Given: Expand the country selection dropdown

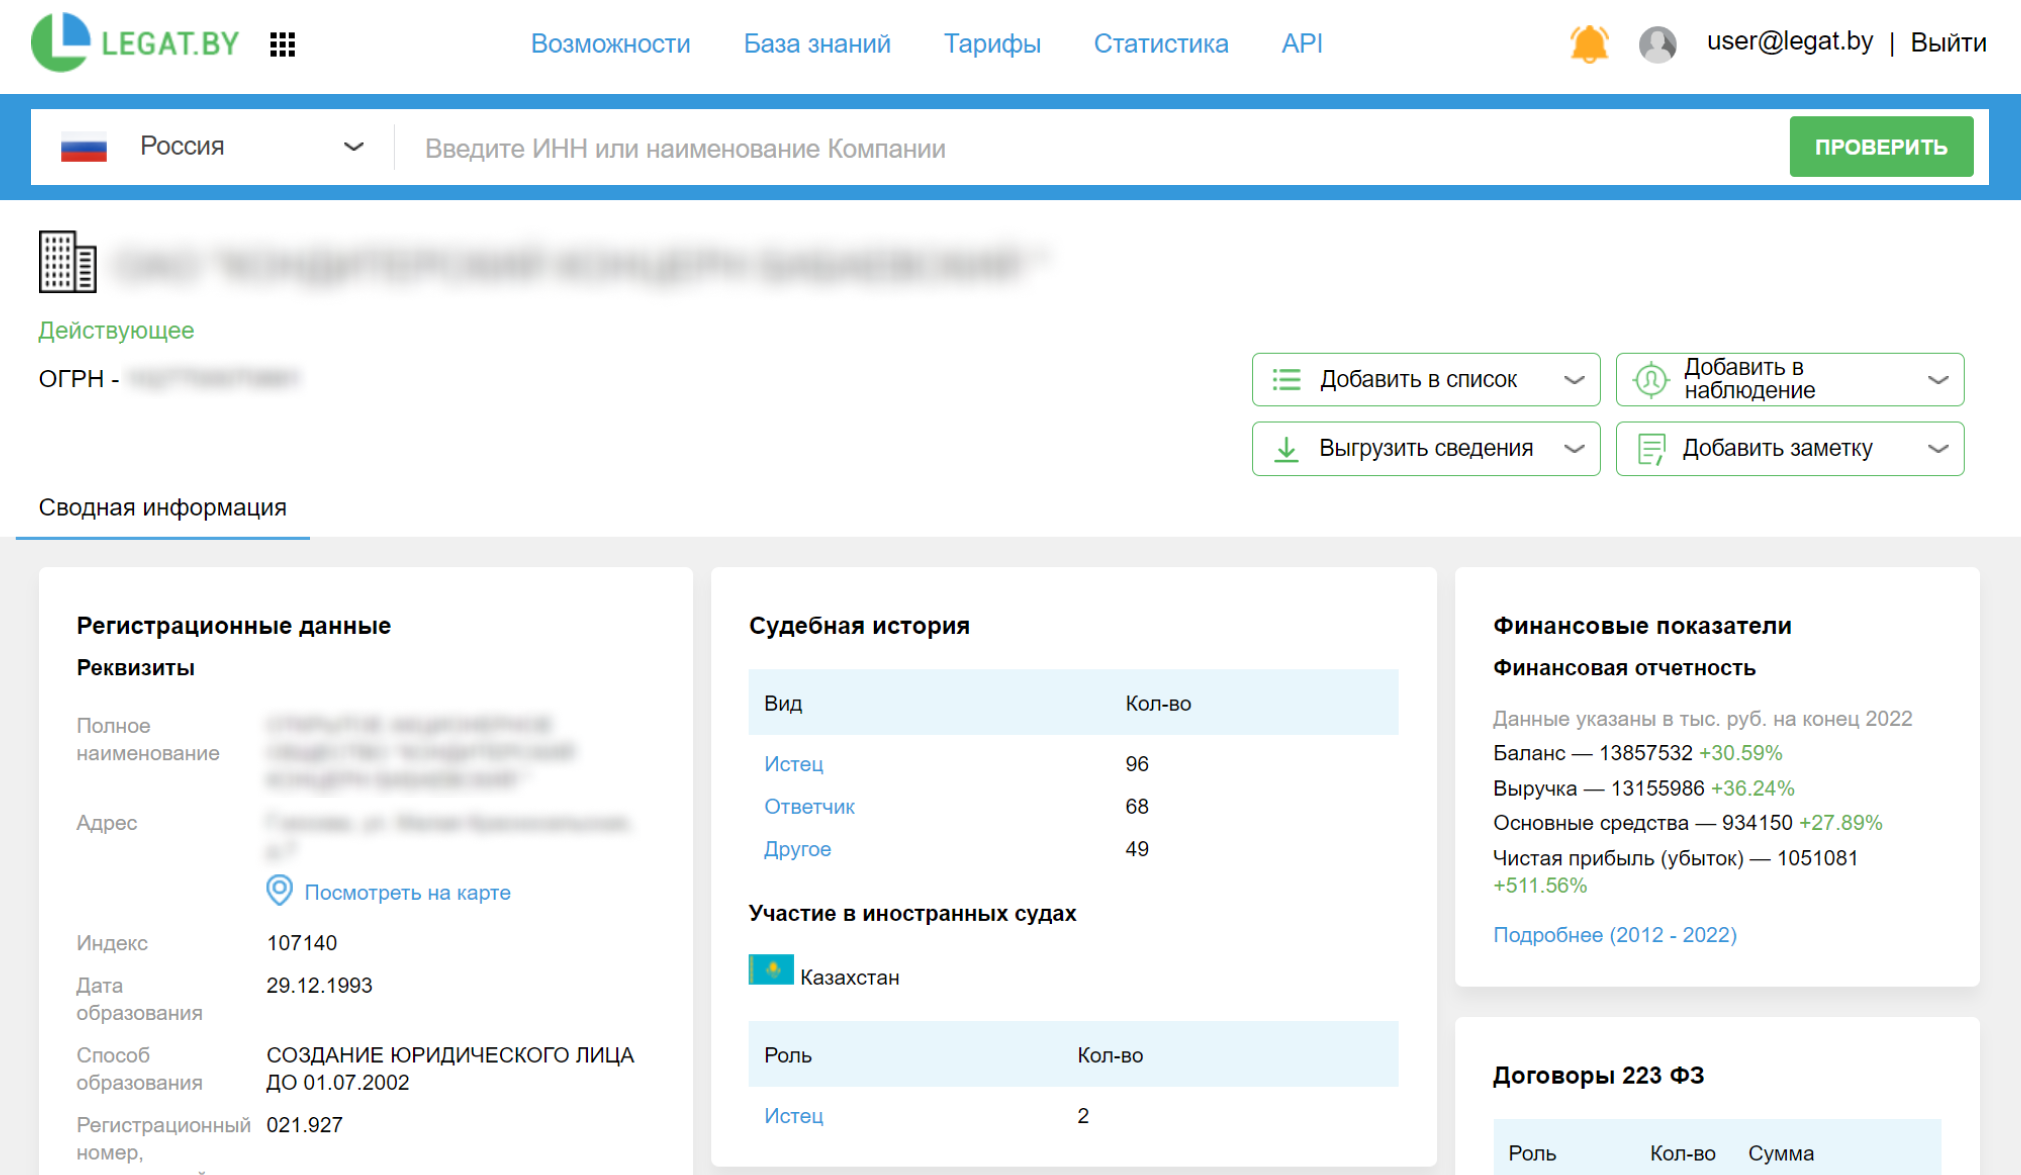Looking at the screenshot, I should coord(352,146).
